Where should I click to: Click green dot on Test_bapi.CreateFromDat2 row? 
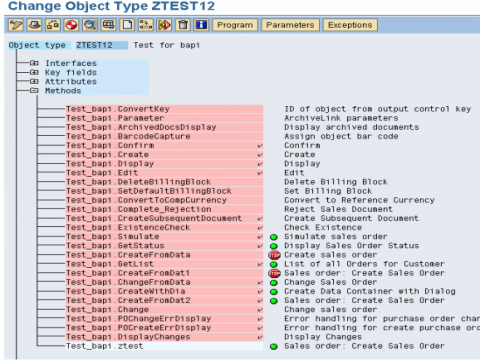click(274, 301)
